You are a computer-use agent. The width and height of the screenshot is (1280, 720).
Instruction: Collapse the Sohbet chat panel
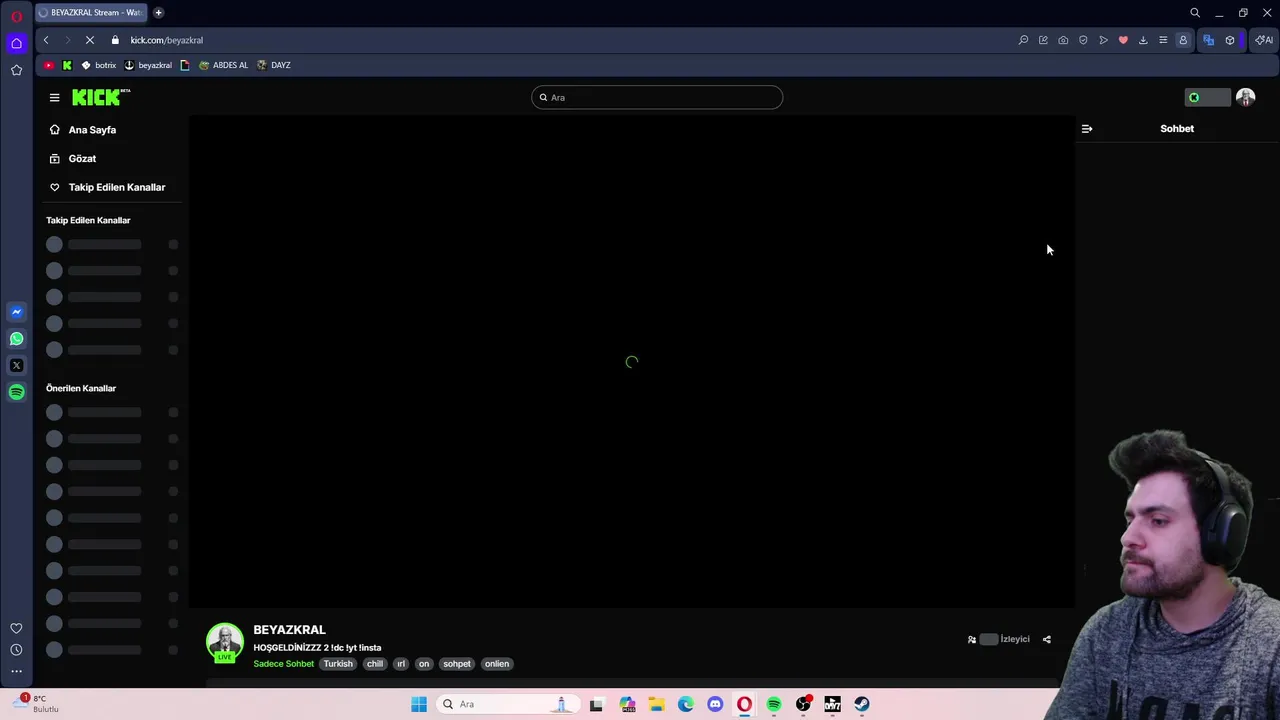point(1087,129)
